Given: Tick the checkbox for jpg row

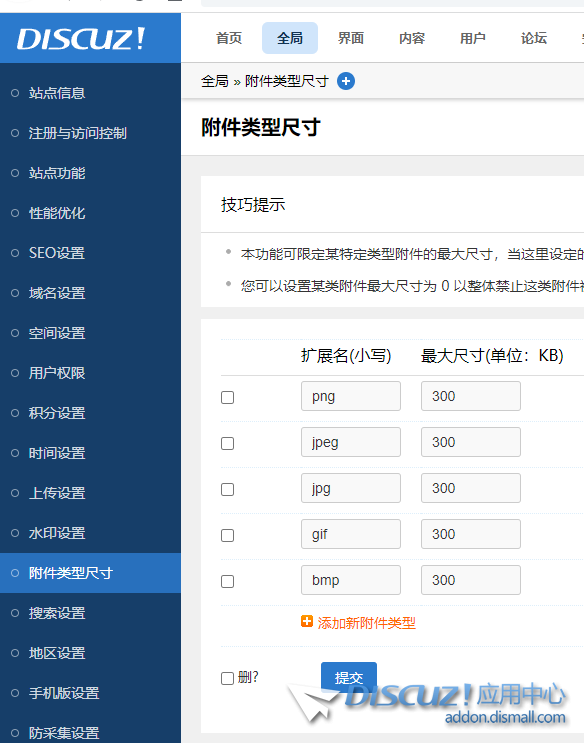Looking at the screenshot, I should (x=228, y=489).
